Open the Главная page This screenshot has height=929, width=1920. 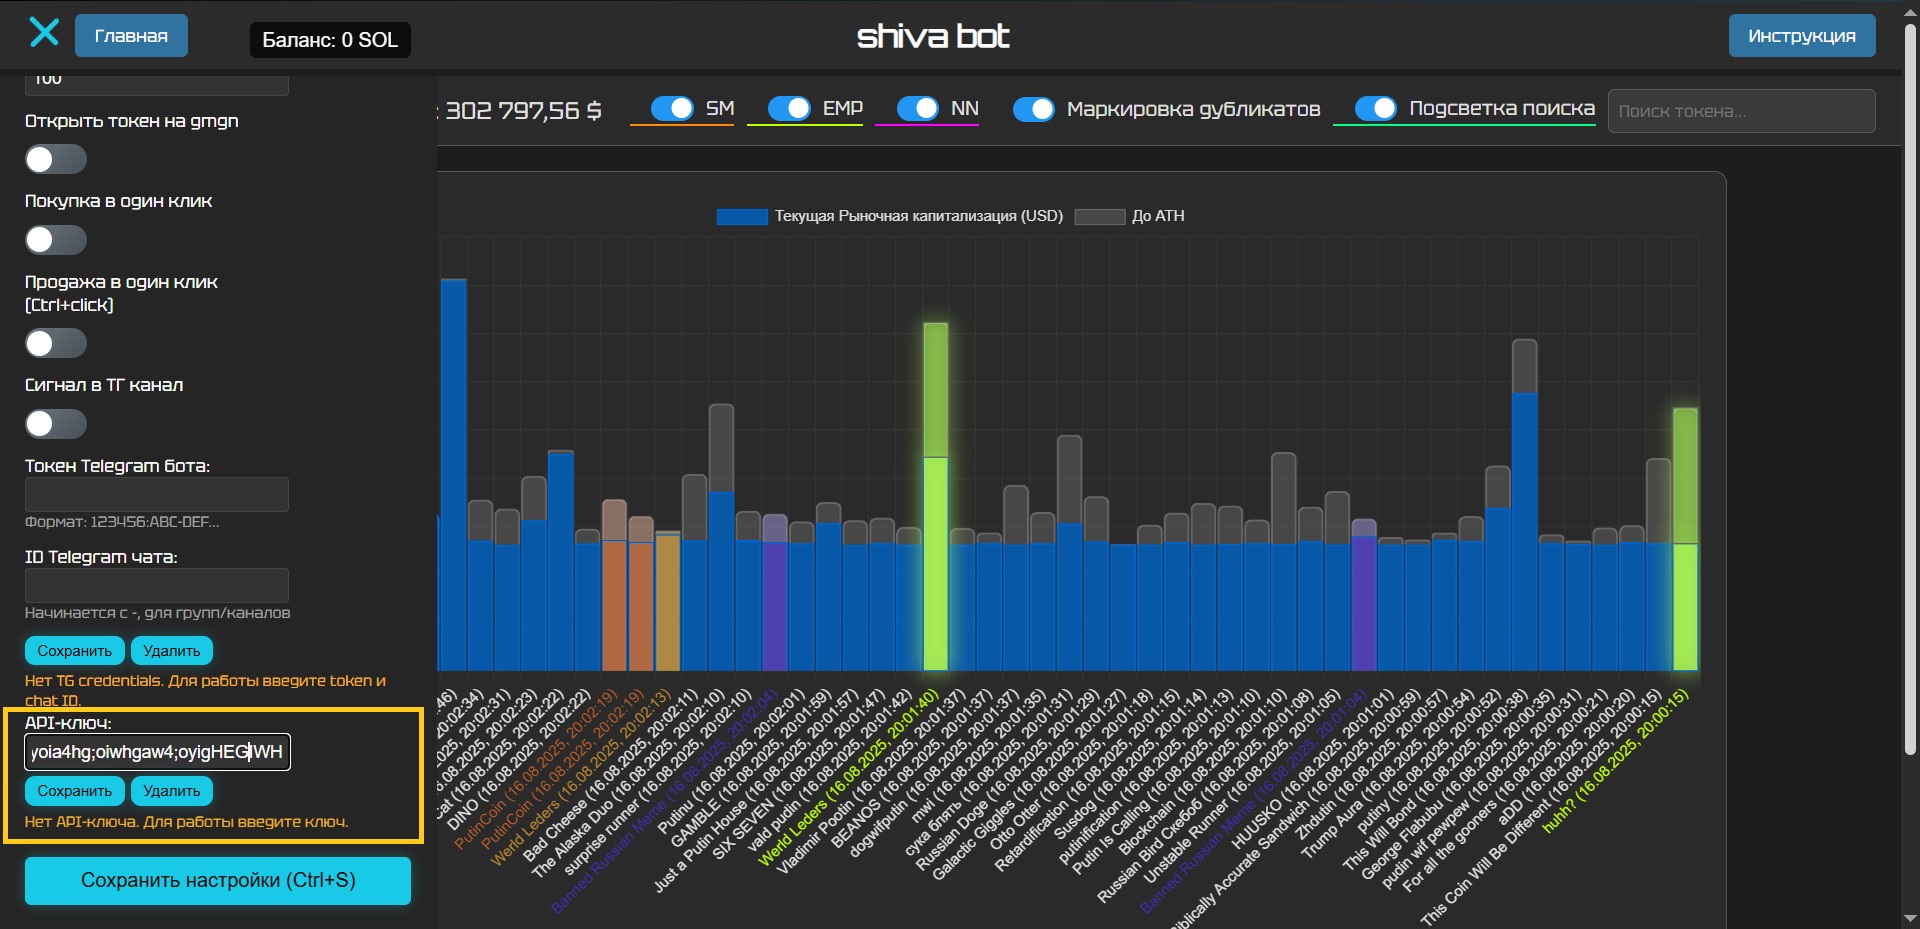(x=131, y=36)
